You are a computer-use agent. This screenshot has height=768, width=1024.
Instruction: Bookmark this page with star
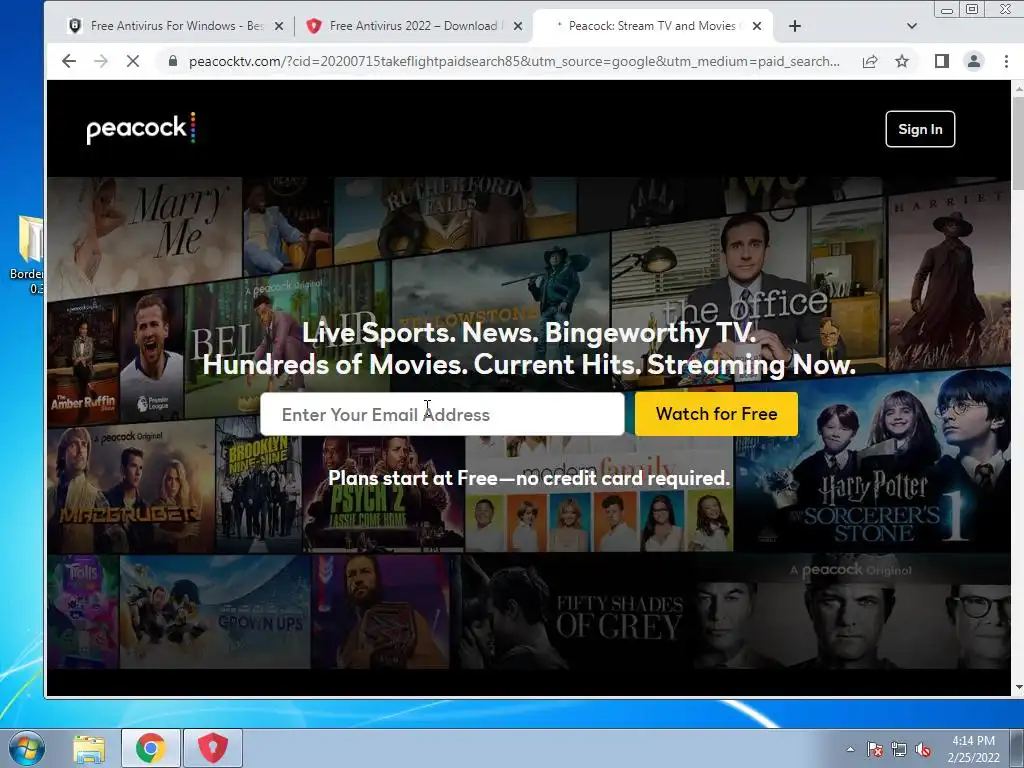(902, 61)
